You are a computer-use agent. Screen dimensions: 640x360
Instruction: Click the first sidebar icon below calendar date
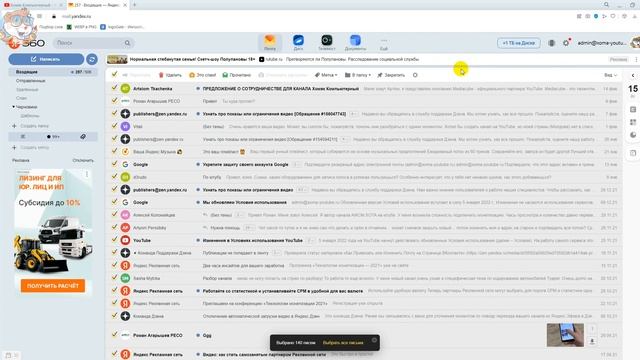point(633,109)
